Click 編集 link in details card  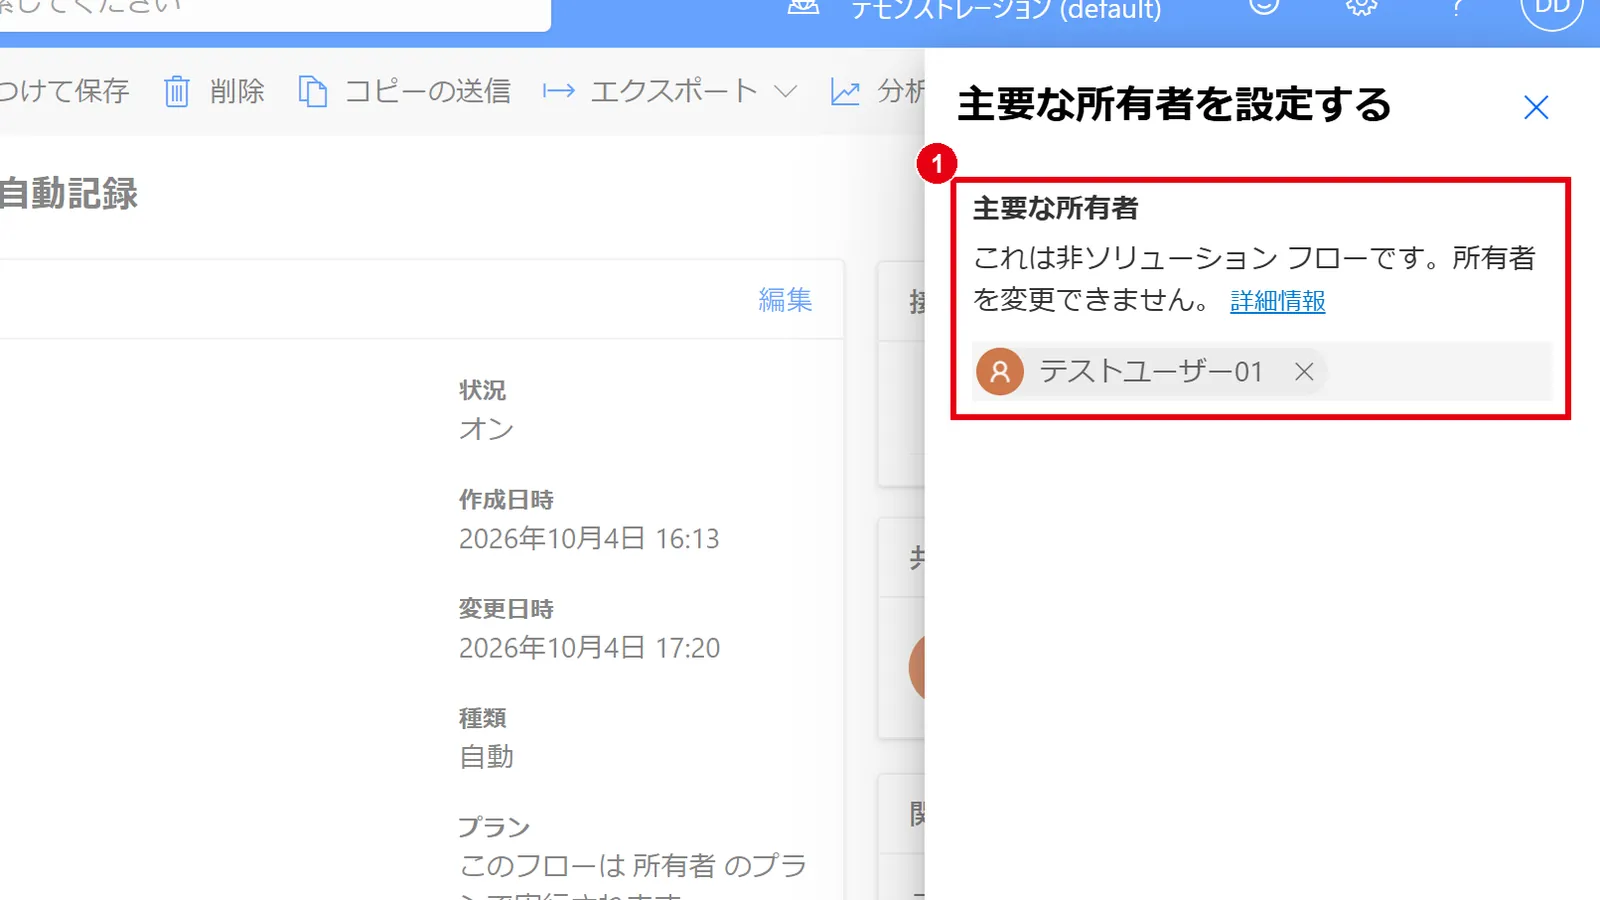point(785,300)
